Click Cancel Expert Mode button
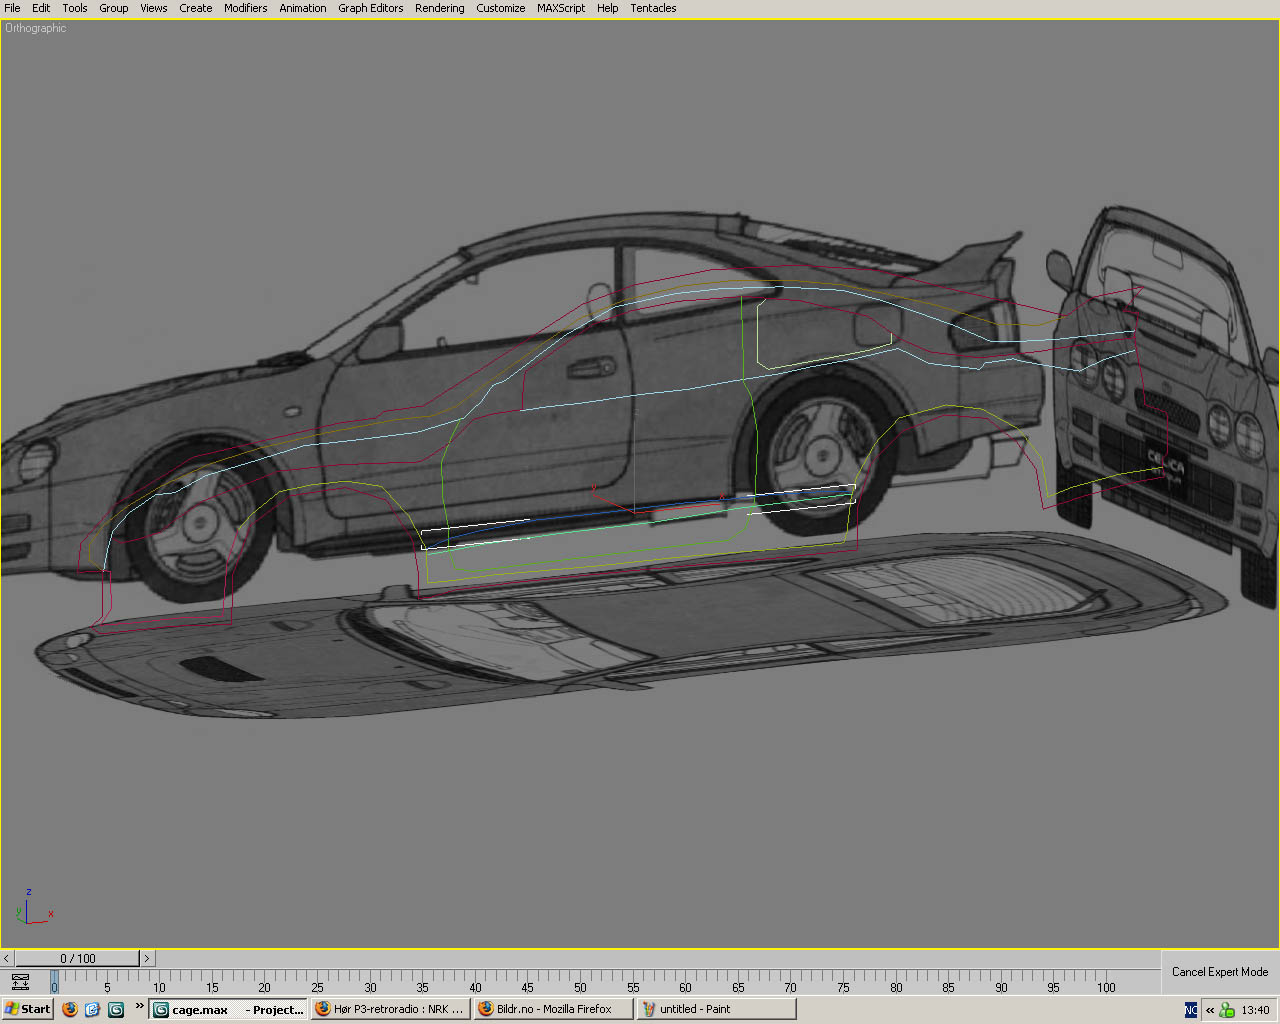1280x1024 pixels. 1219,972
